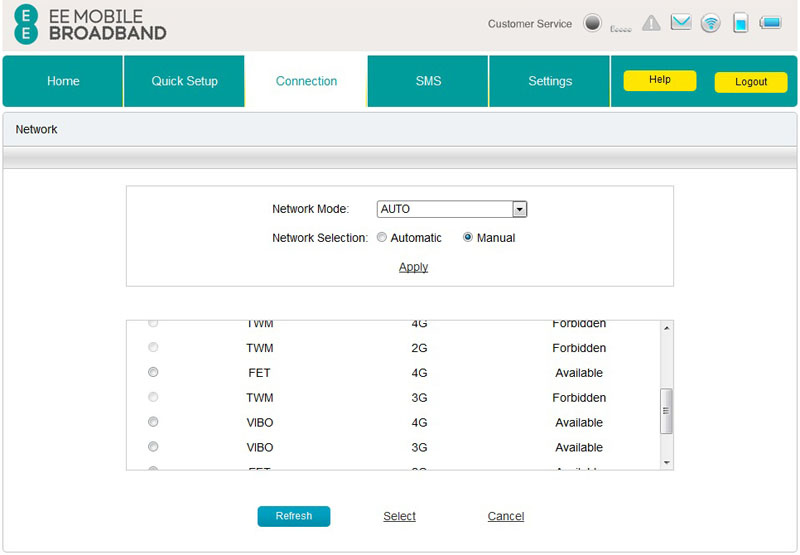800x555 pixels.
Task: Switch to the SMS tab
Action: 428,81
